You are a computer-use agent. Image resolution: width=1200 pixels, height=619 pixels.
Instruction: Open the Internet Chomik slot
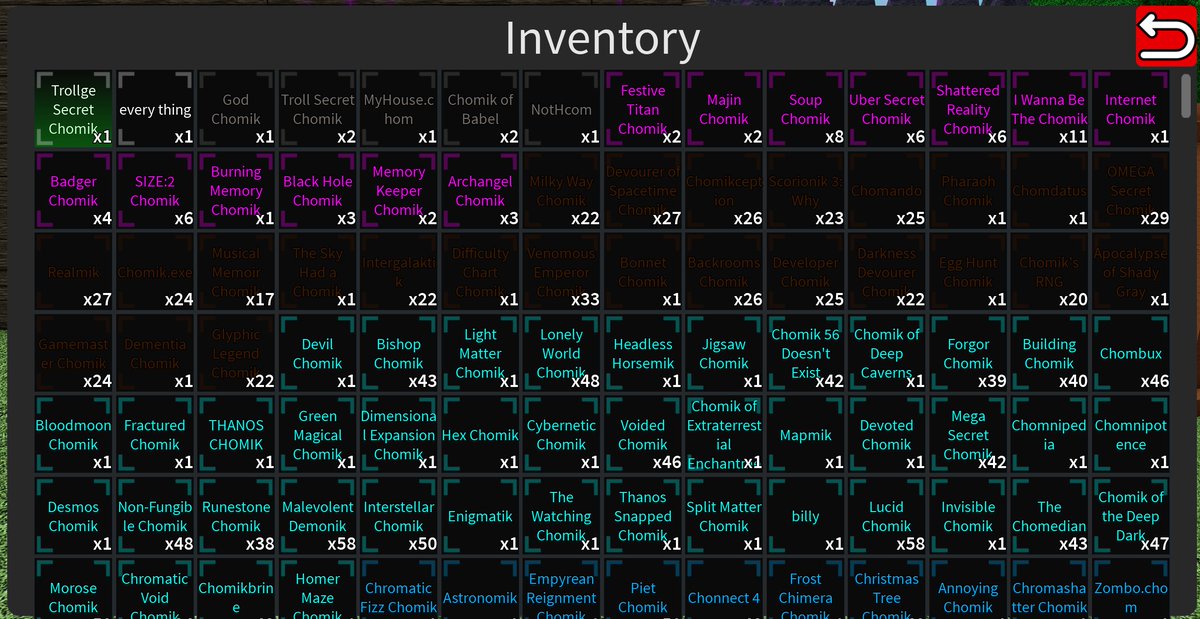tap(1131, 109)
